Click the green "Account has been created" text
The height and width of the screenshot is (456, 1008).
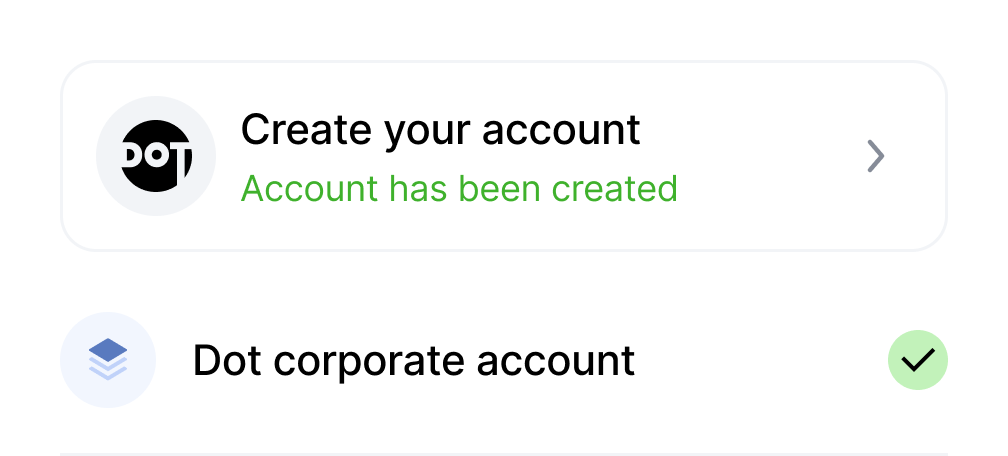pyautogui.click(x=459, y=188)
